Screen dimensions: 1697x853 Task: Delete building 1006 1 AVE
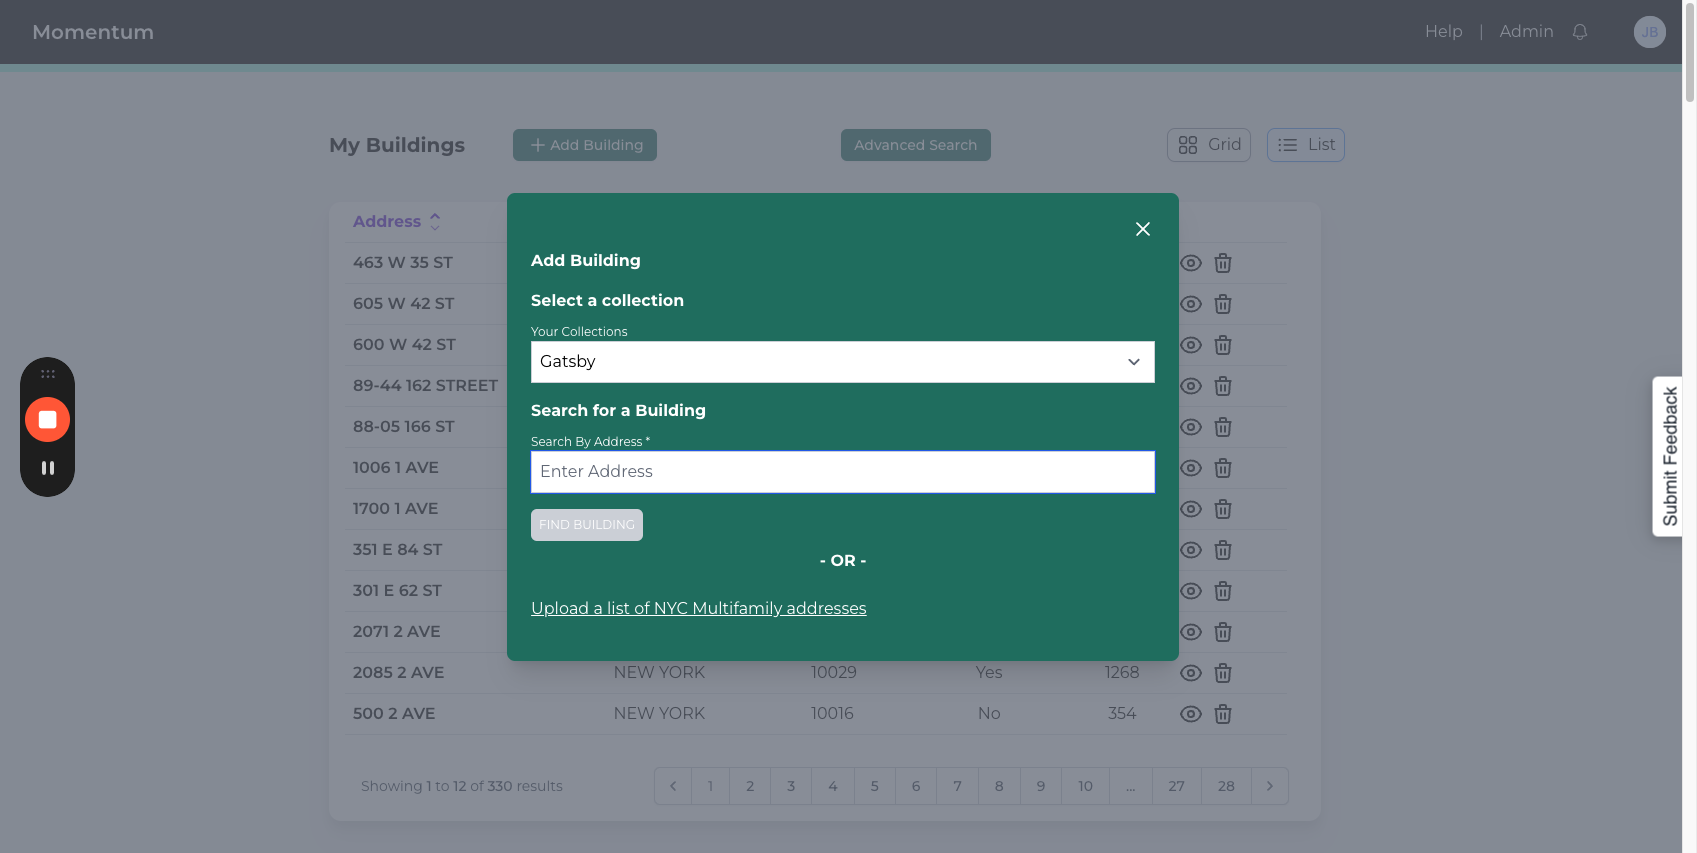click(1223, 468)
